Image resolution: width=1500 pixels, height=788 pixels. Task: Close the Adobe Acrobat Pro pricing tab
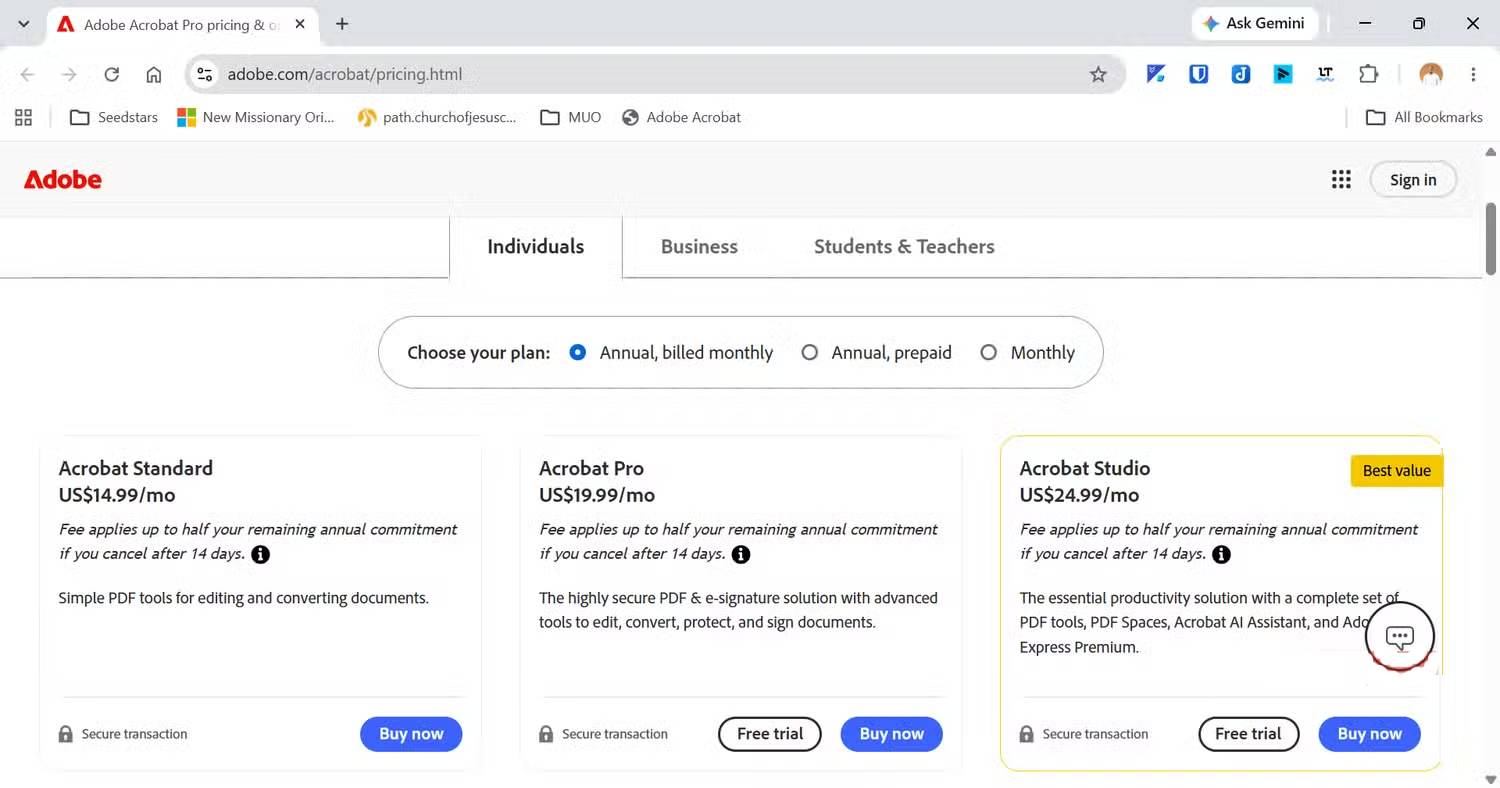(300, 24)
